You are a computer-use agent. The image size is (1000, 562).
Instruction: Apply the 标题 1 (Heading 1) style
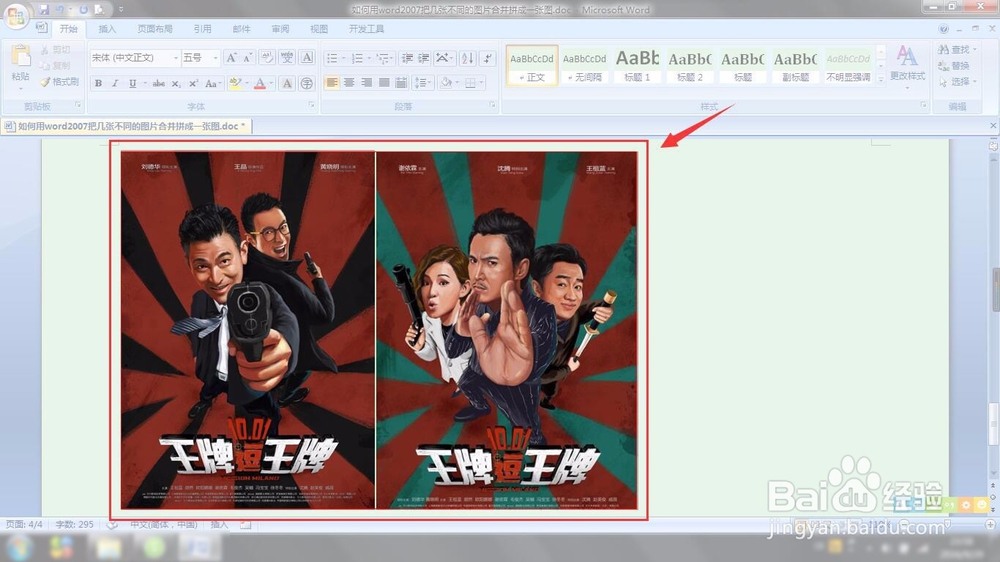pos(637,64)
